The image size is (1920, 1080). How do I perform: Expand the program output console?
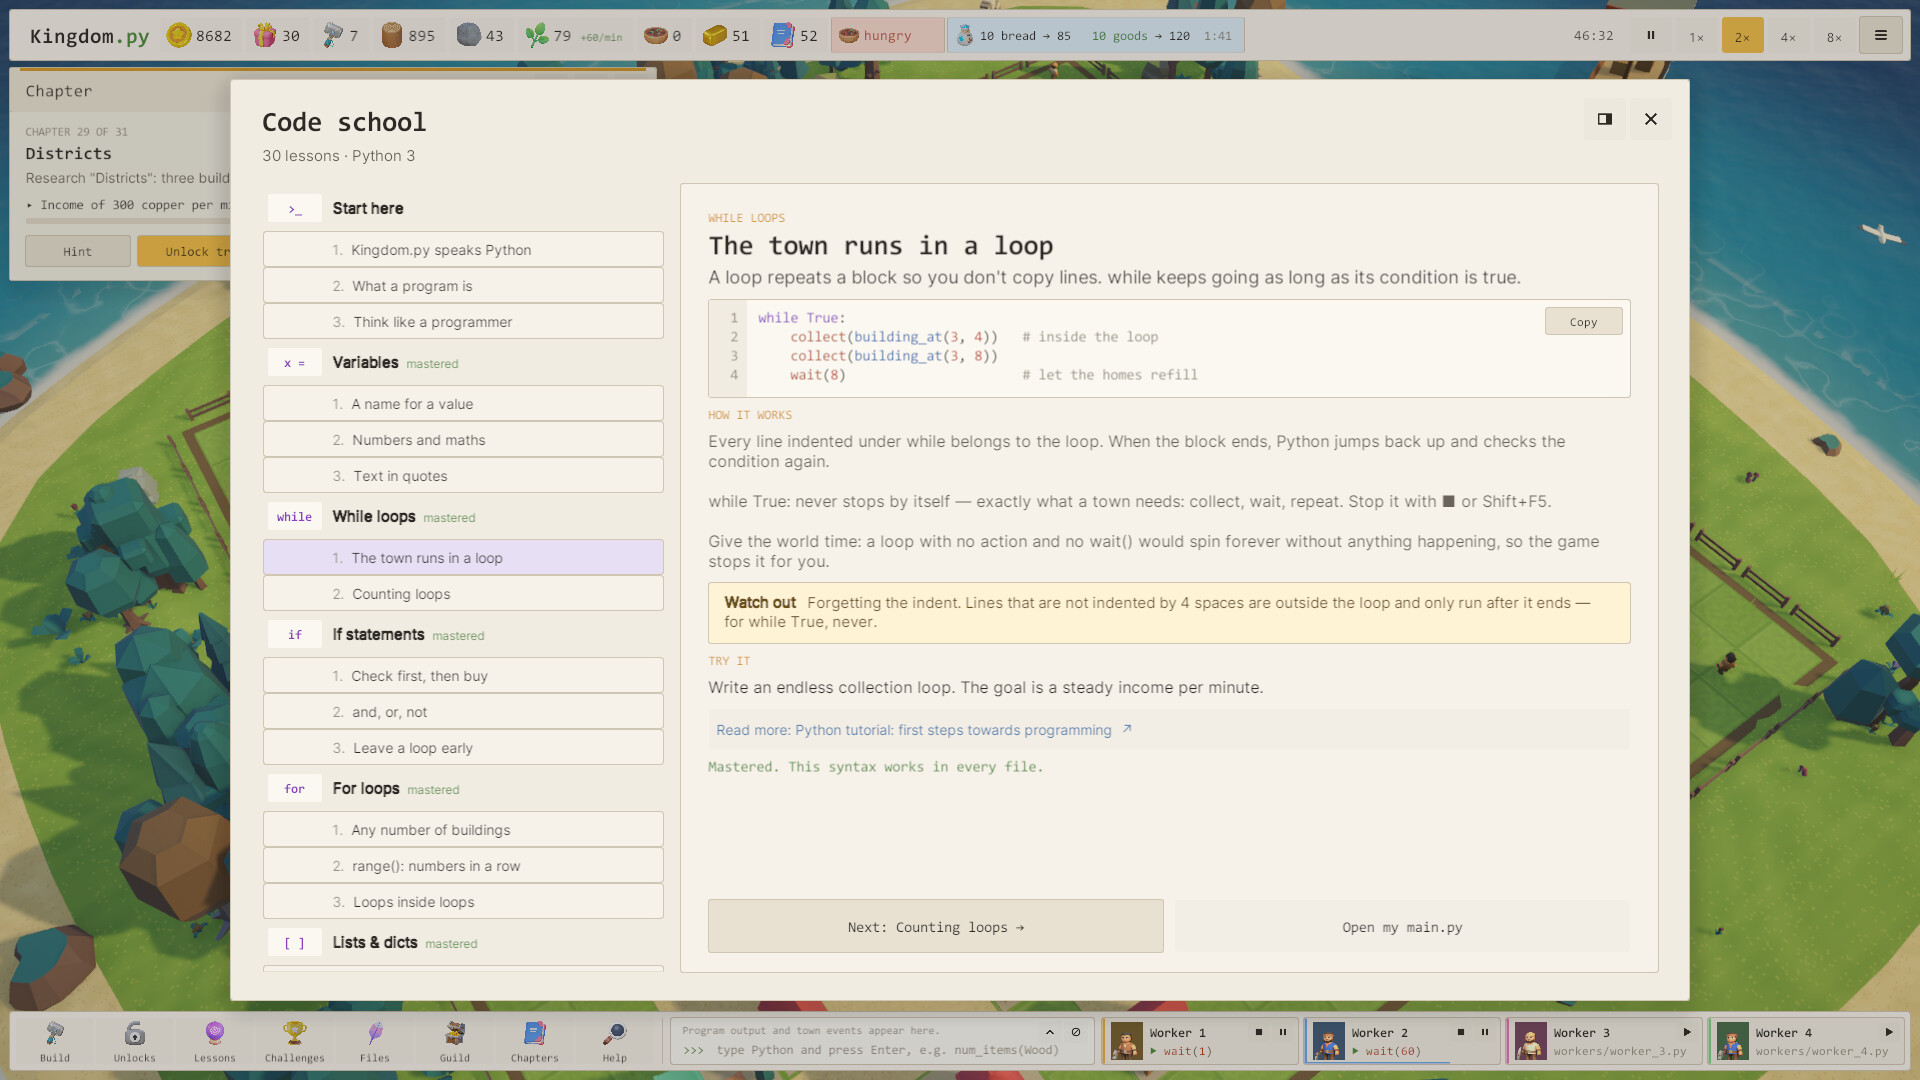[x=1050, y=1032]
